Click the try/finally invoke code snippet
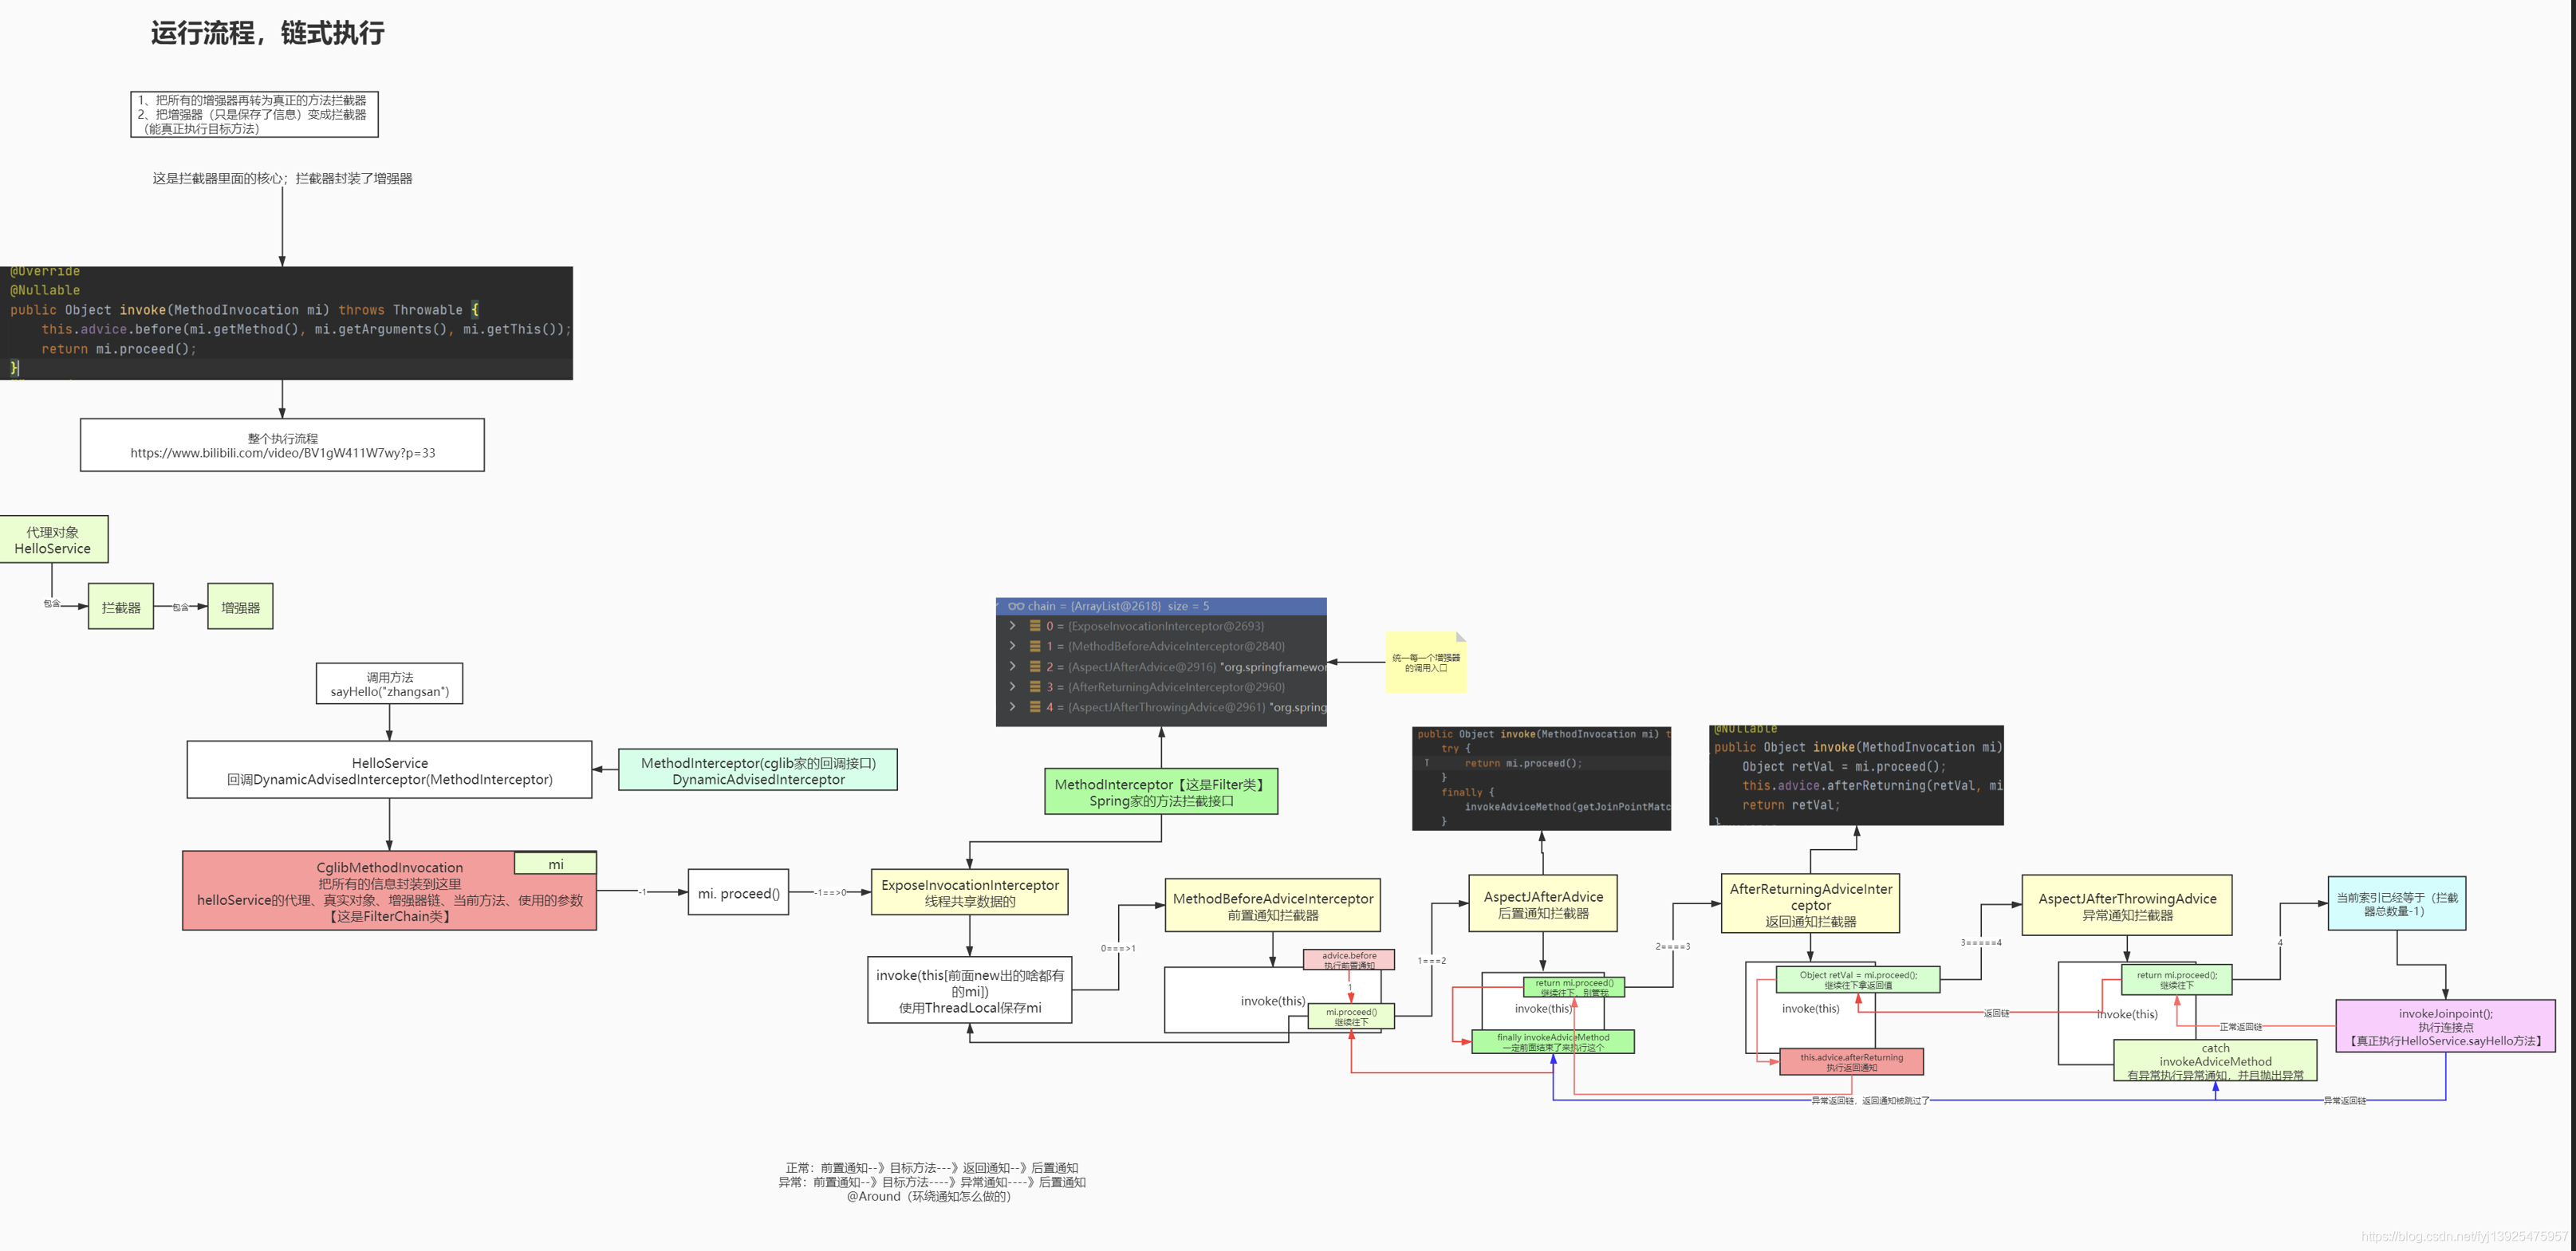 click(1541, 778)
